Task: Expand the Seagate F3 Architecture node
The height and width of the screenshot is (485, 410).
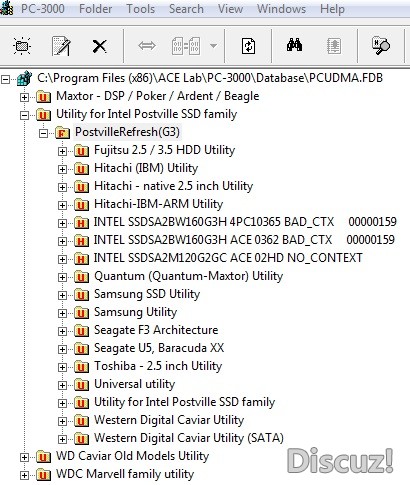Action: [x=62, y=331]
